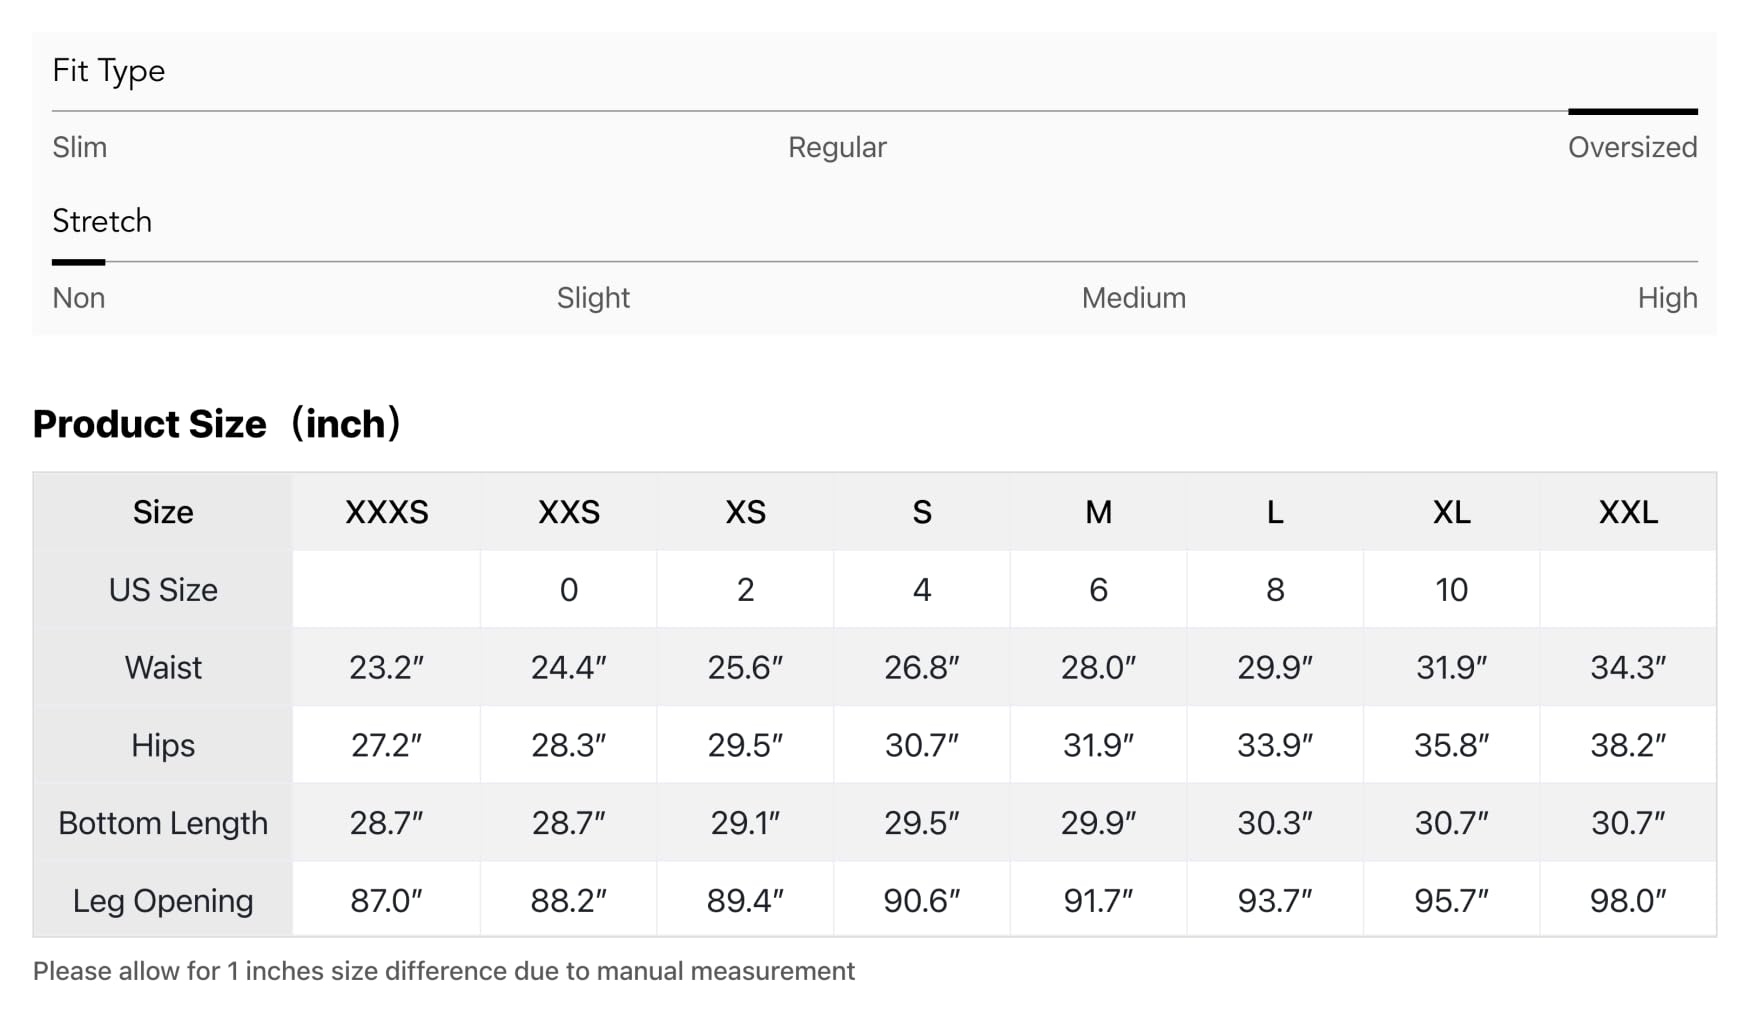Viewport: 1750px width, 1015px height.
Task: Select the manual measurement disclaimer text
Action: coord(444,971)
